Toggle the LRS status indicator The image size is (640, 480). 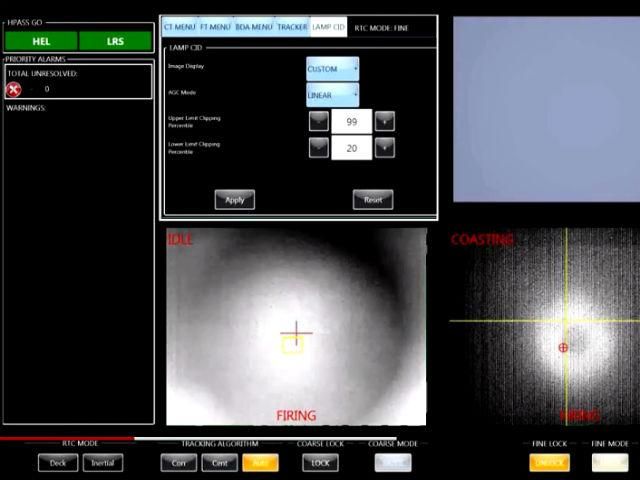click(115, 41)
